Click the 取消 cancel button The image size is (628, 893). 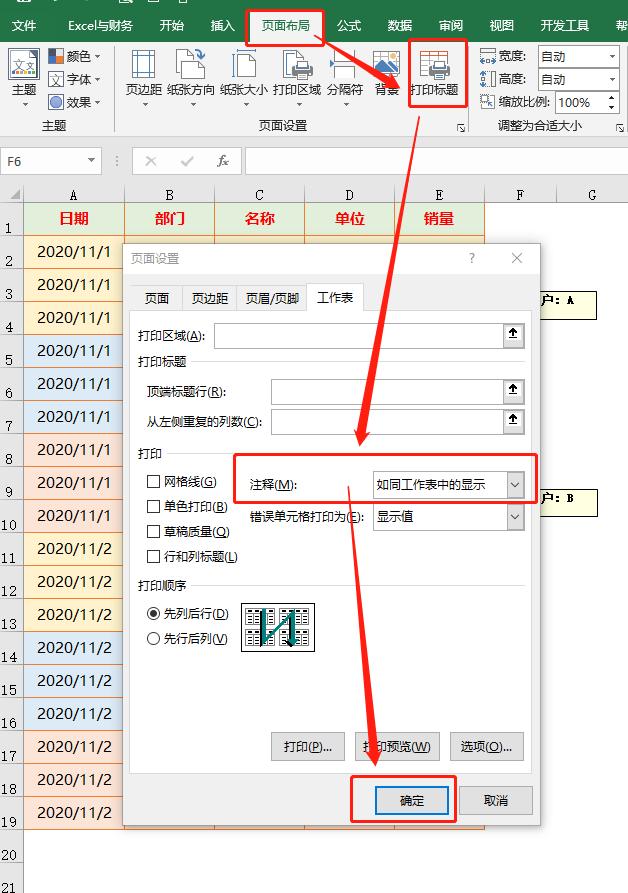click(495, 800)
